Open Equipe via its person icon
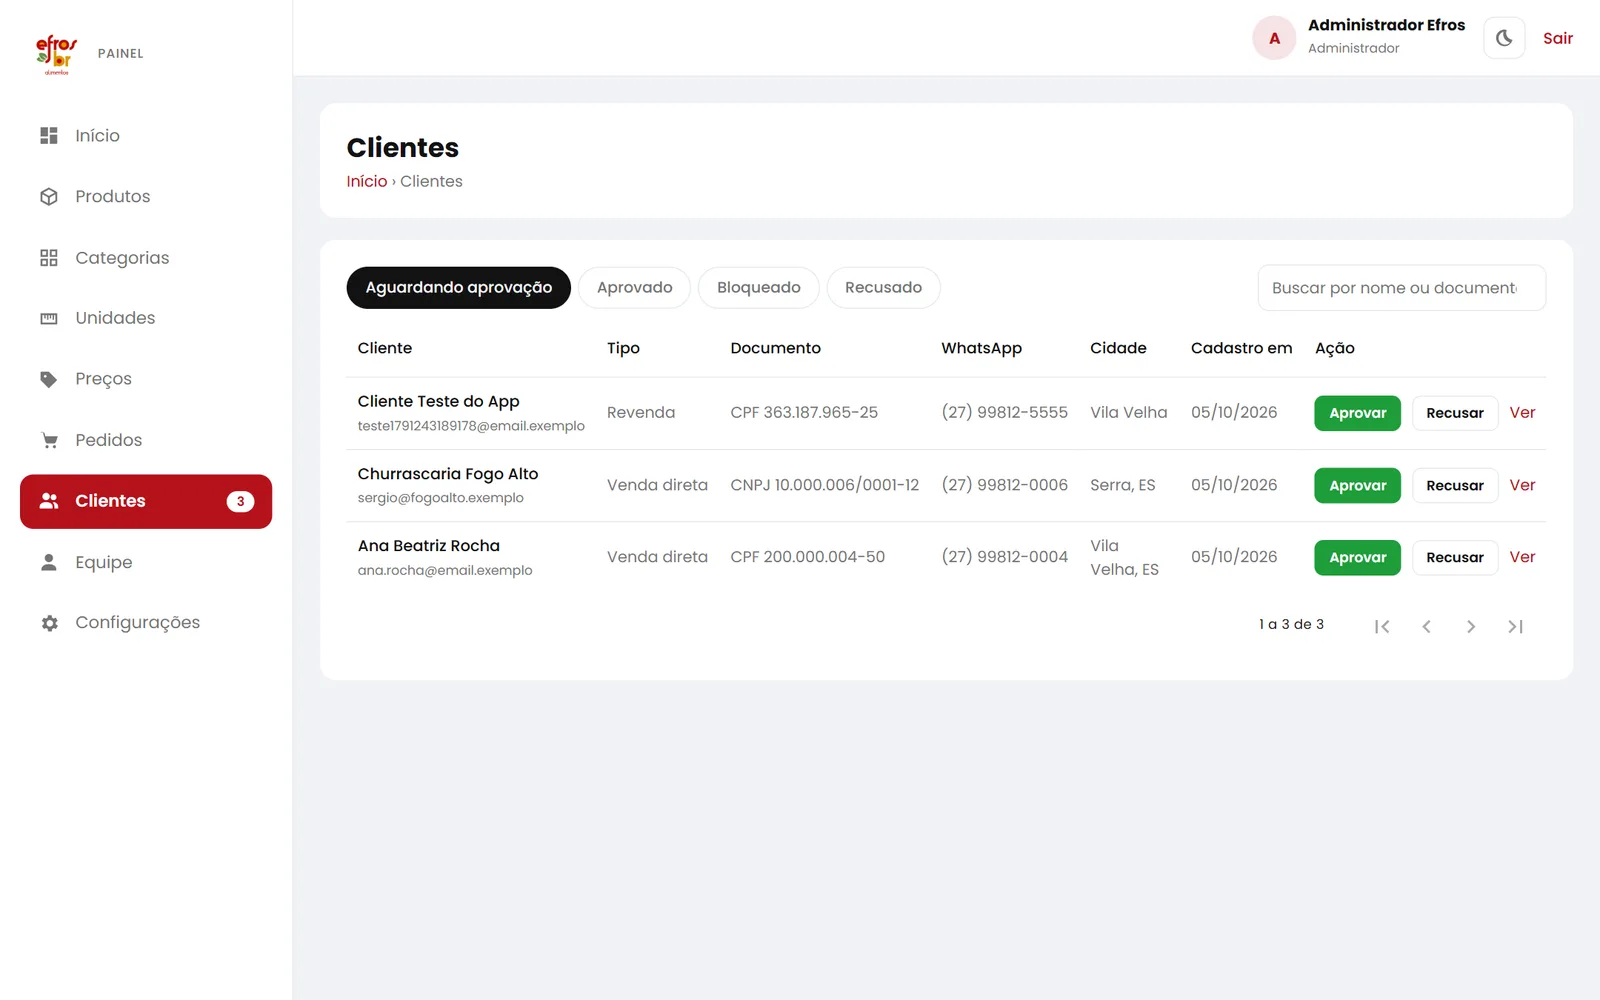The height and width of the screenshot is (1000, 1600). tap(49, 562)
